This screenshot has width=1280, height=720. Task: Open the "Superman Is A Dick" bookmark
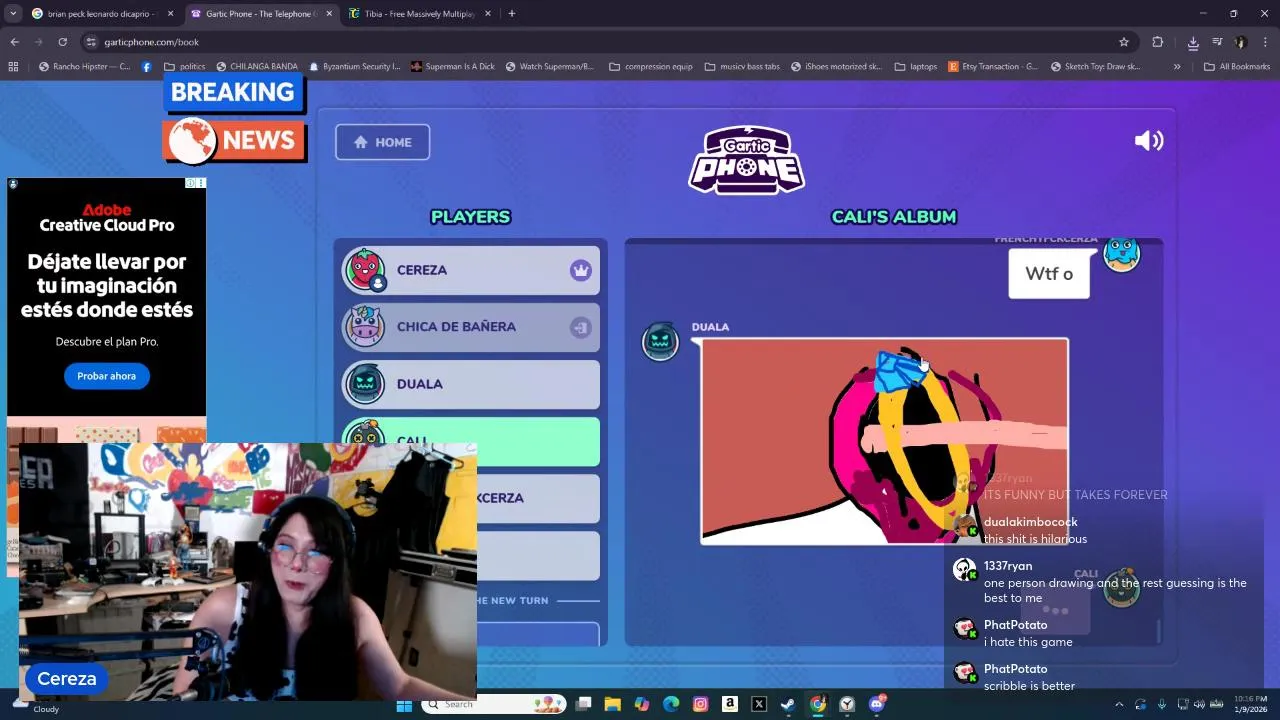(x=452, y=67)
